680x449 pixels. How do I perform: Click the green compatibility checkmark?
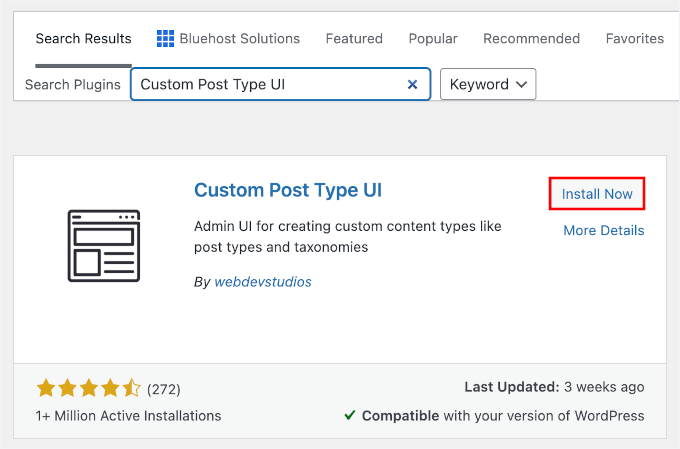point(350,416)
